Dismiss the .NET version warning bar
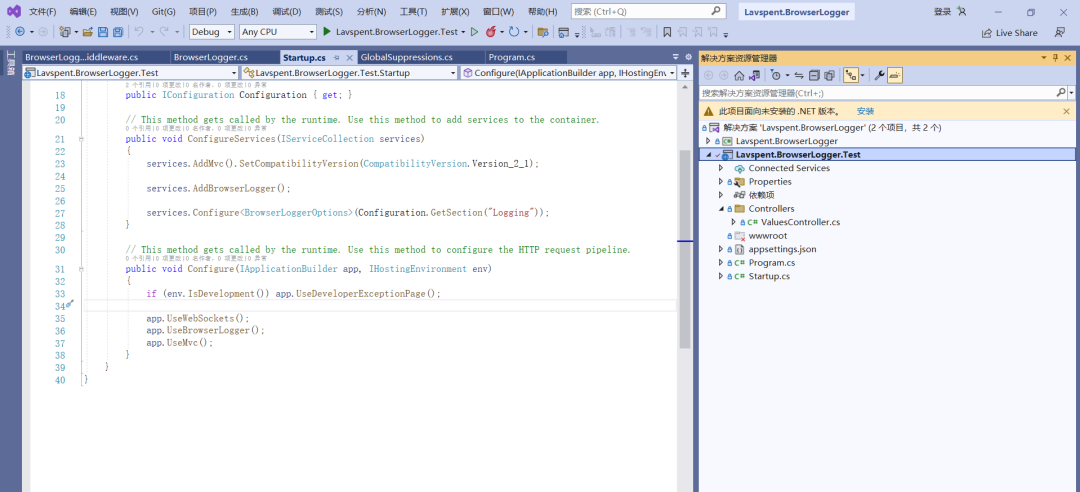Screen dimensions: 1080x492 [1066, 111]
